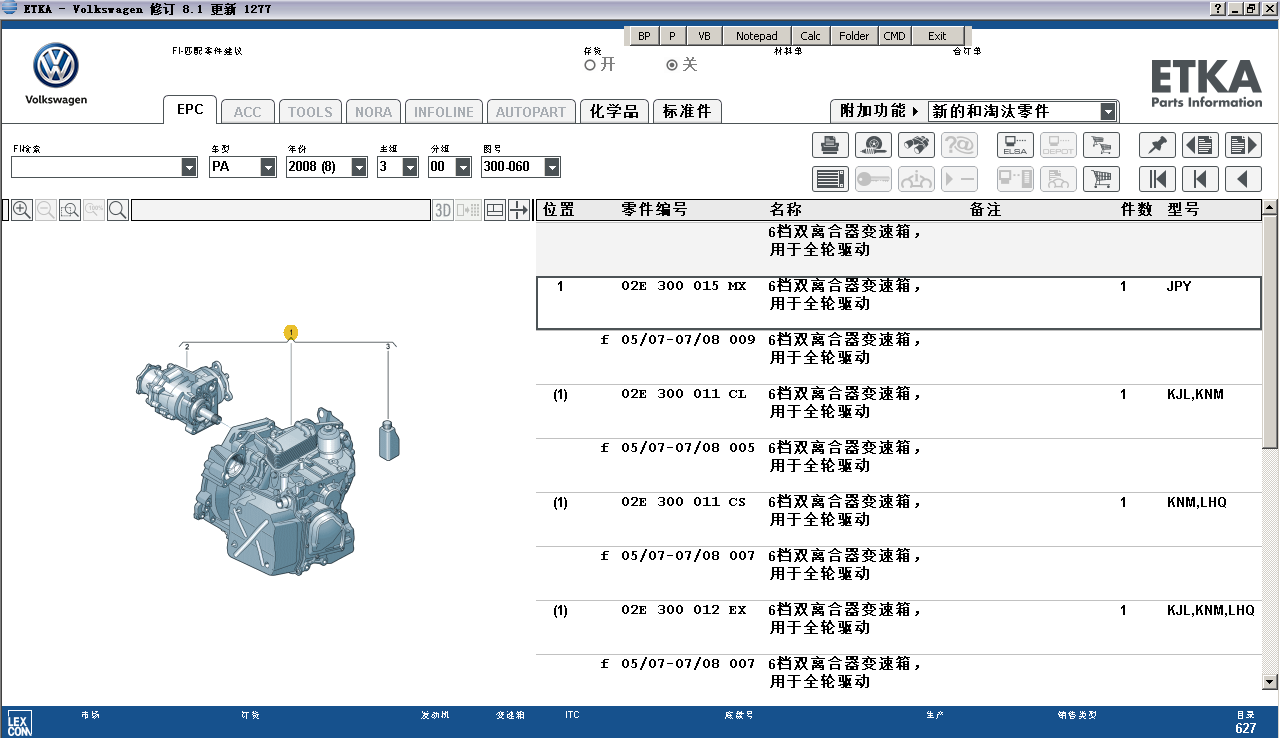This screenshot has height=738, width=1280.
Task: Open the 主组 dropdown showing 3
Action: [x=410, y=167]
